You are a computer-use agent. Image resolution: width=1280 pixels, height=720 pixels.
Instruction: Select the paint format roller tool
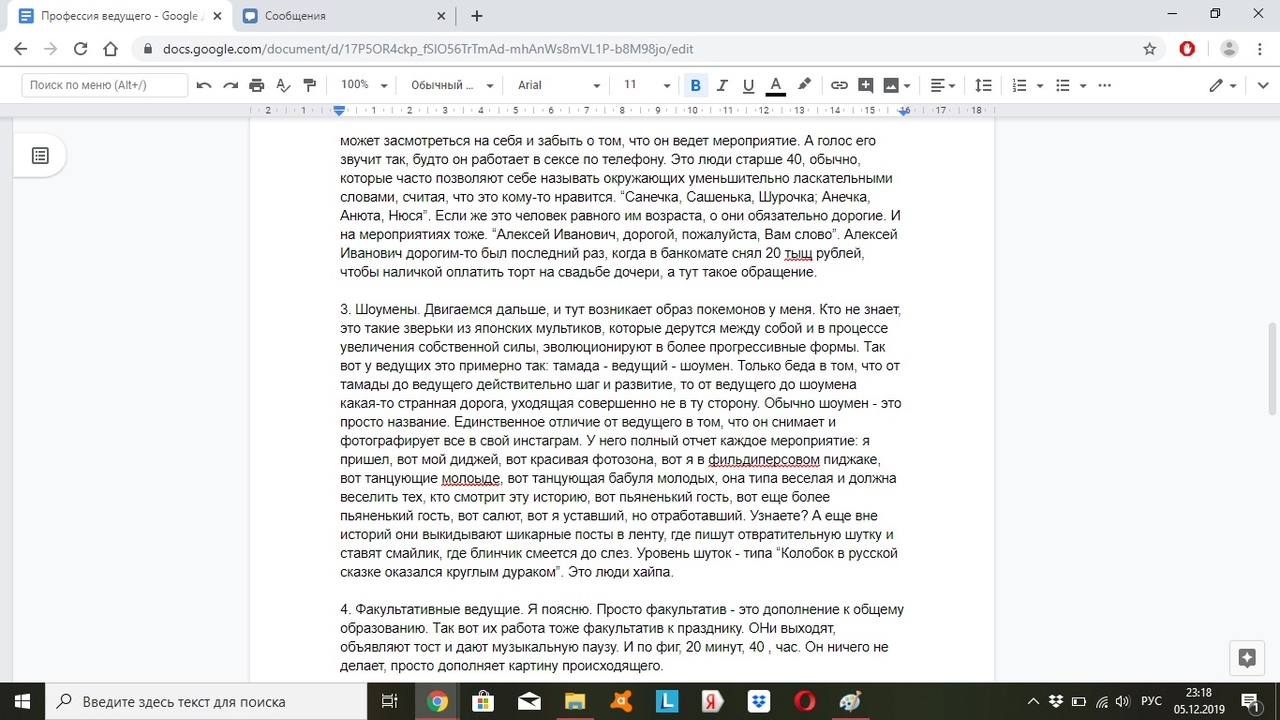(309, 85)
